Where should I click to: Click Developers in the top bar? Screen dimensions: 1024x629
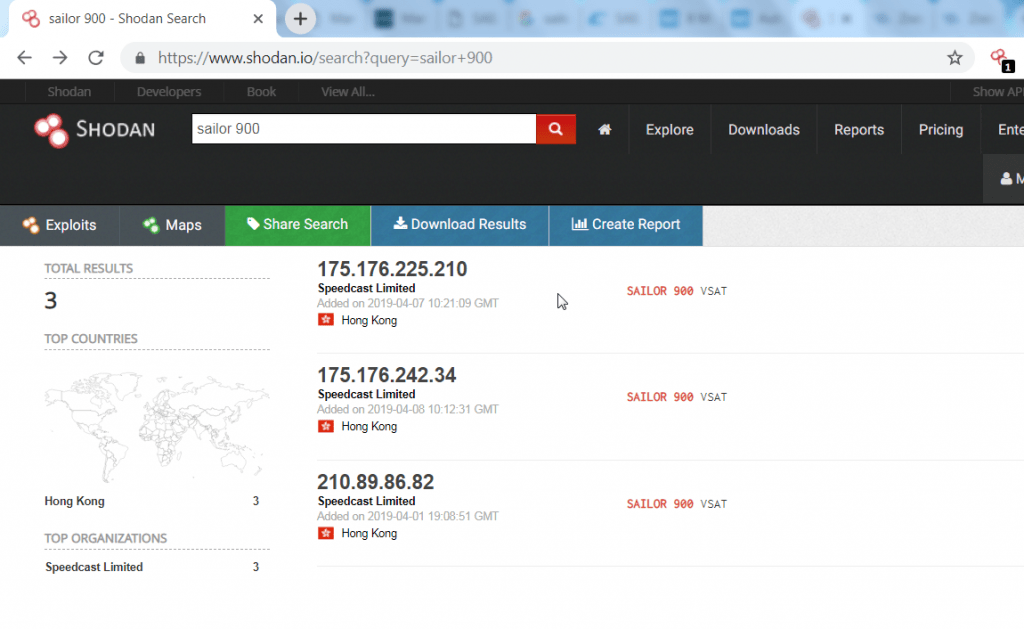point(168,91)
